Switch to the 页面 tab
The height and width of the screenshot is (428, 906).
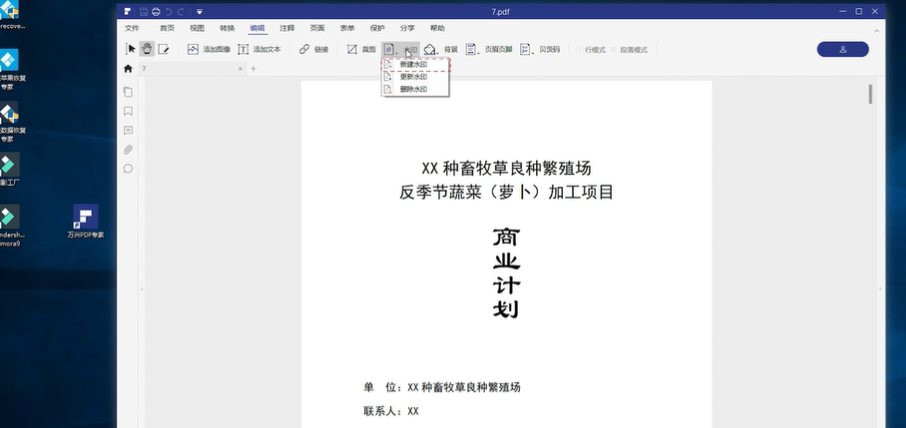pyautogui.click(x=317, y=28)
